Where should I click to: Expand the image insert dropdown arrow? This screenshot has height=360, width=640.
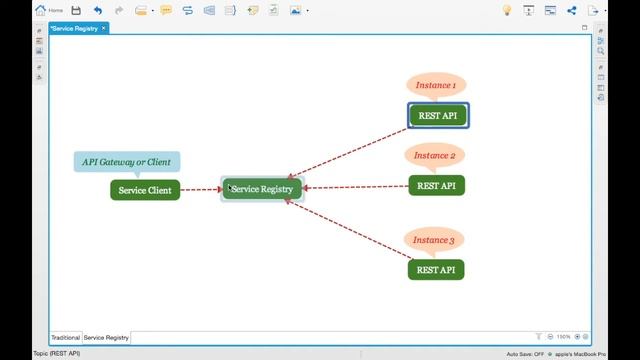(307, 11)
